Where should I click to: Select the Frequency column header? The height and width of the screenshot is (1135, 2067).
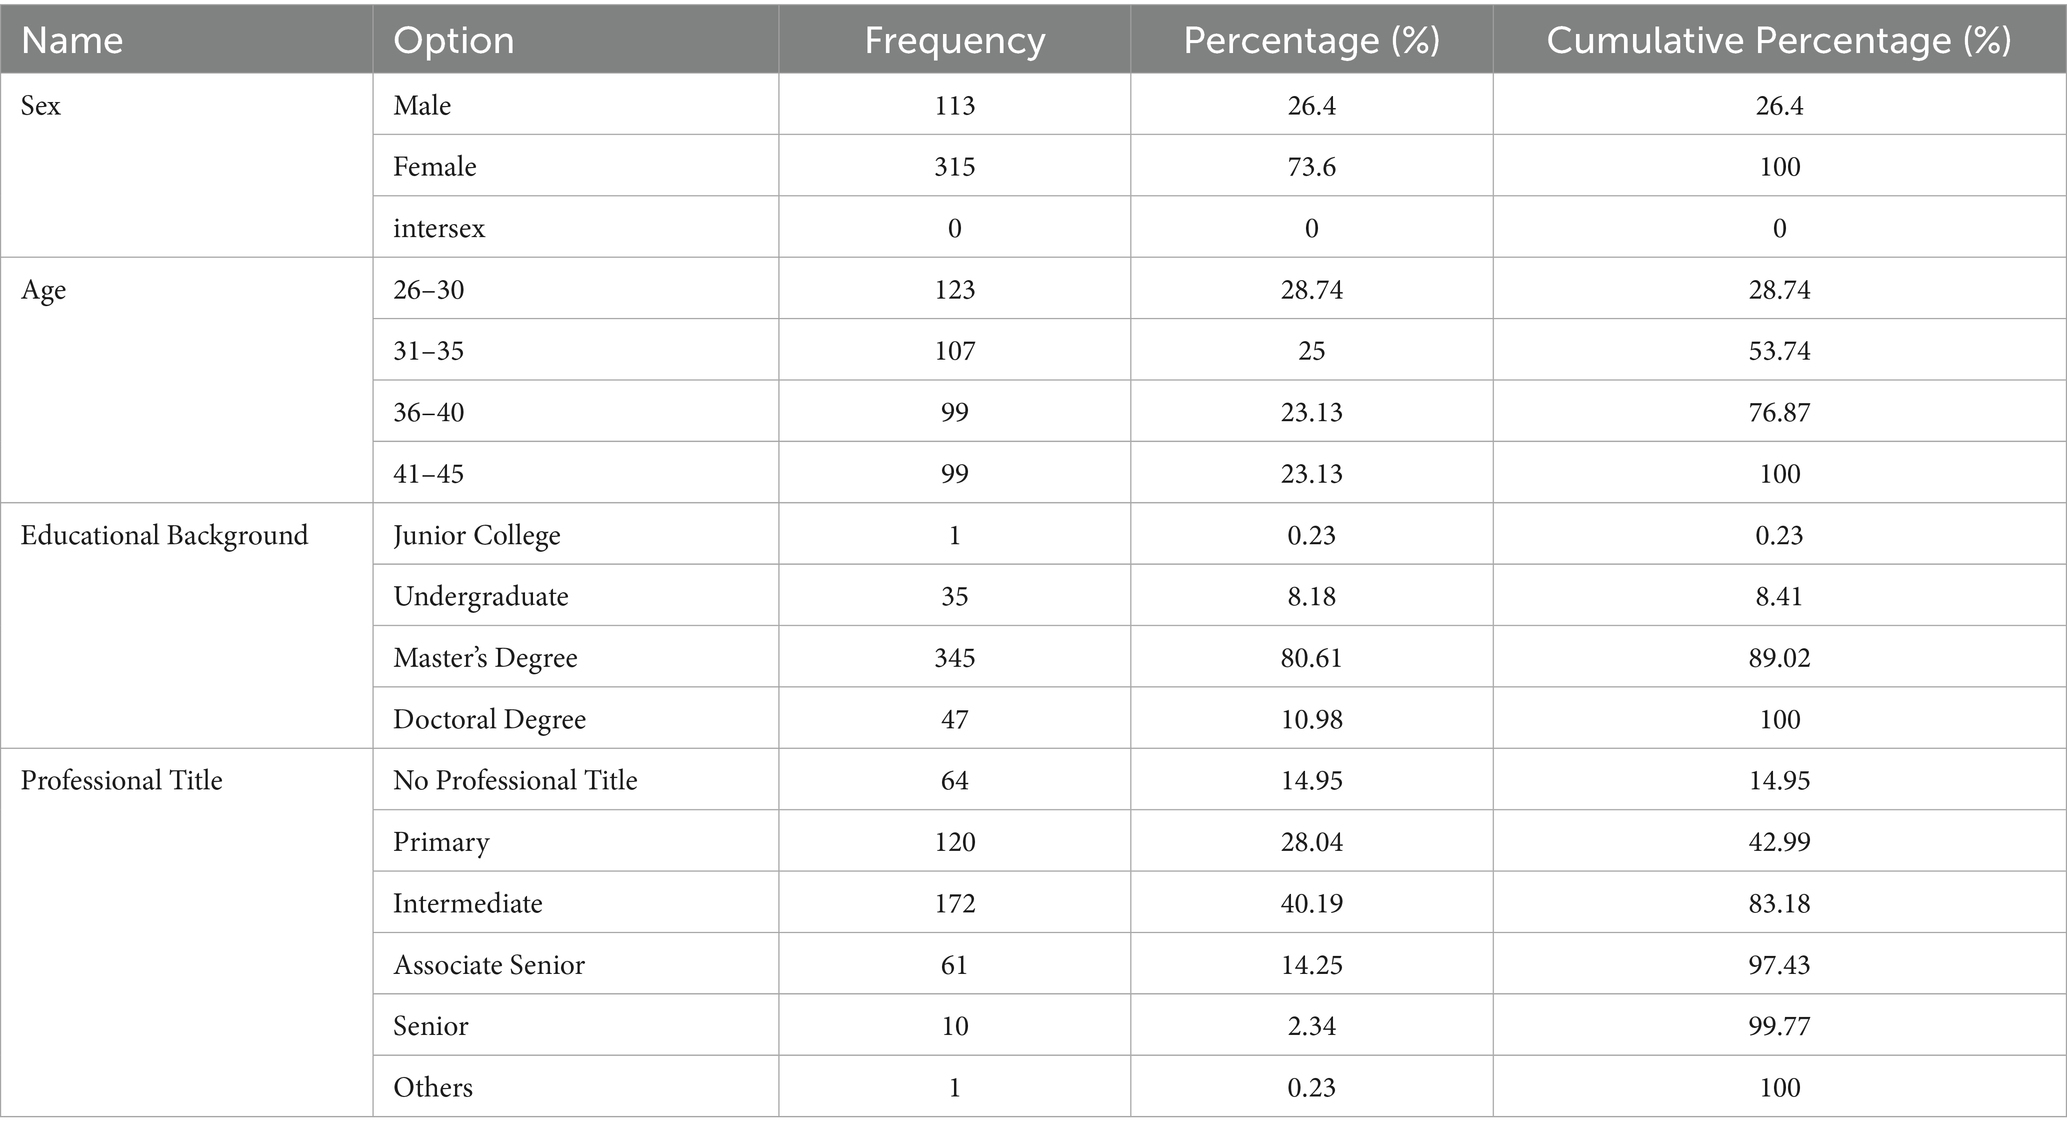coord(954,40)
